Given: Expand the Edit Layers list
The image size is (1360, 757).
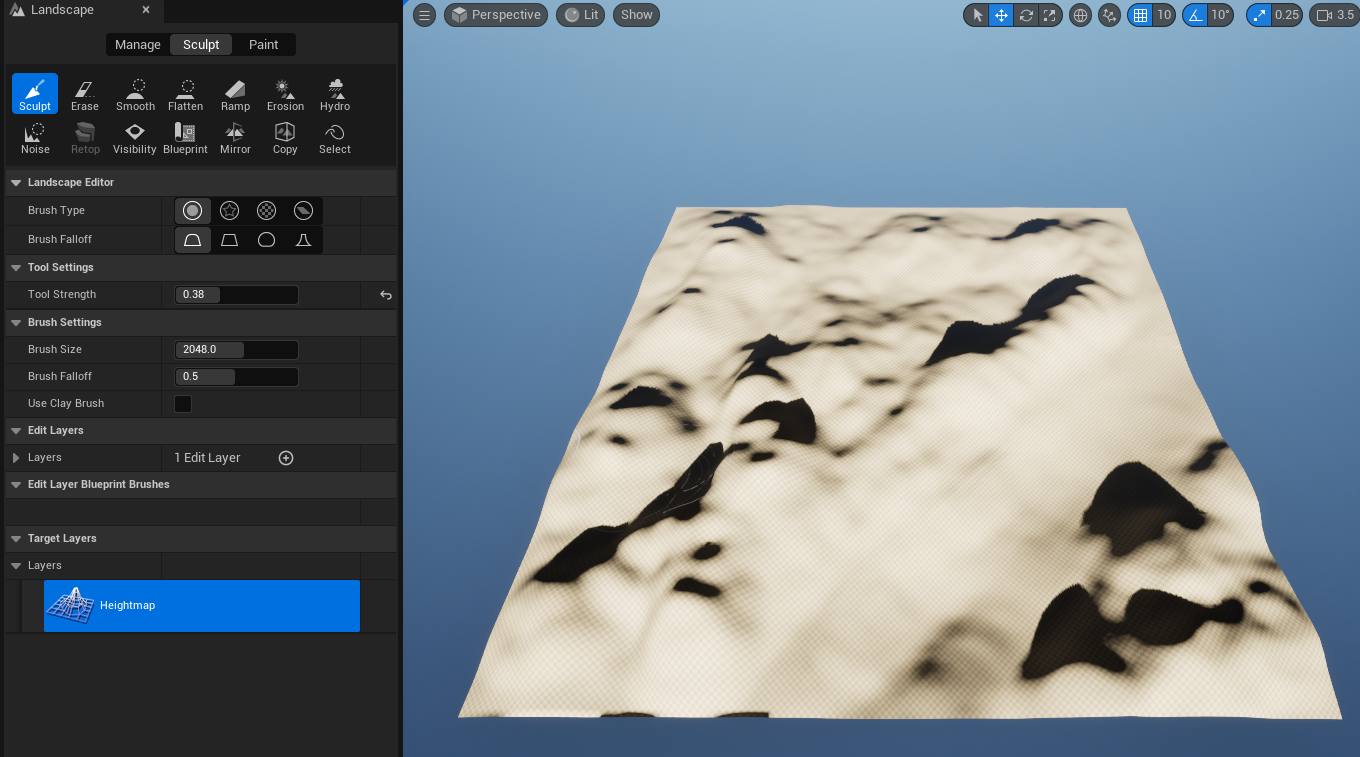Looking at the screenshot, I should click(16, 458).
